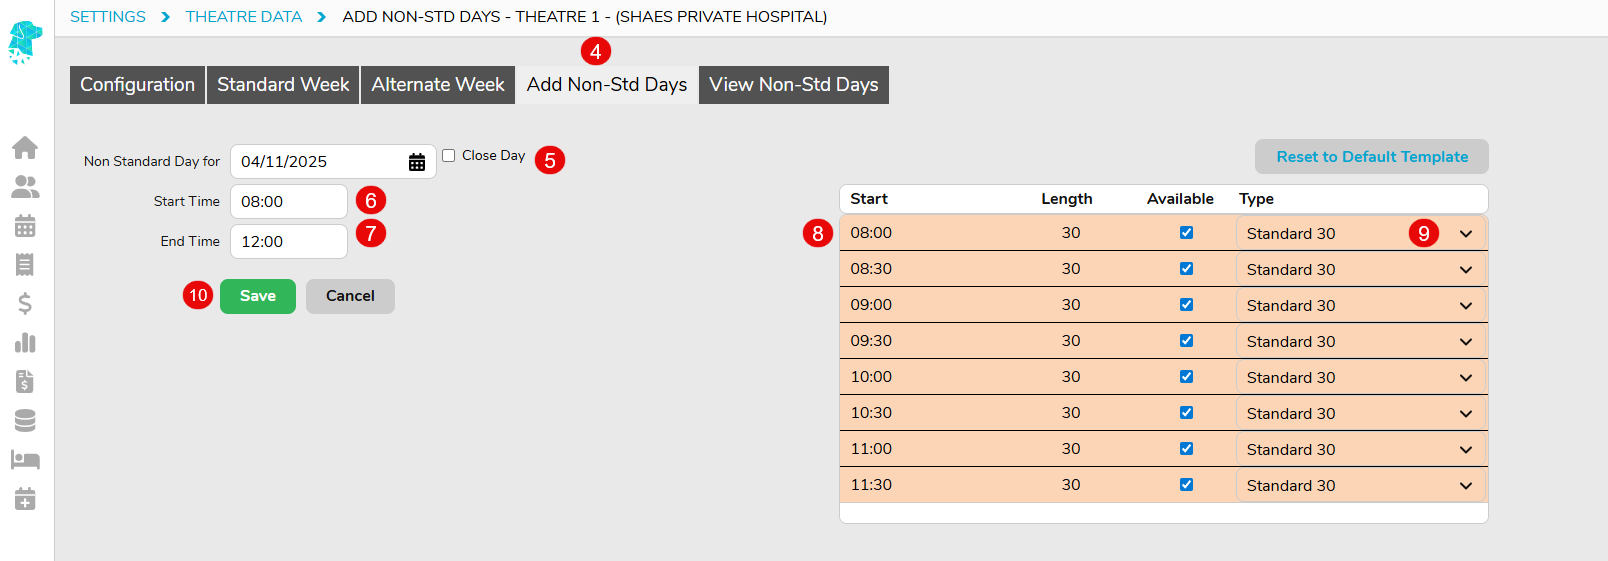Click the receipt icon in sidebar
1608x561 pixels.
25,264
